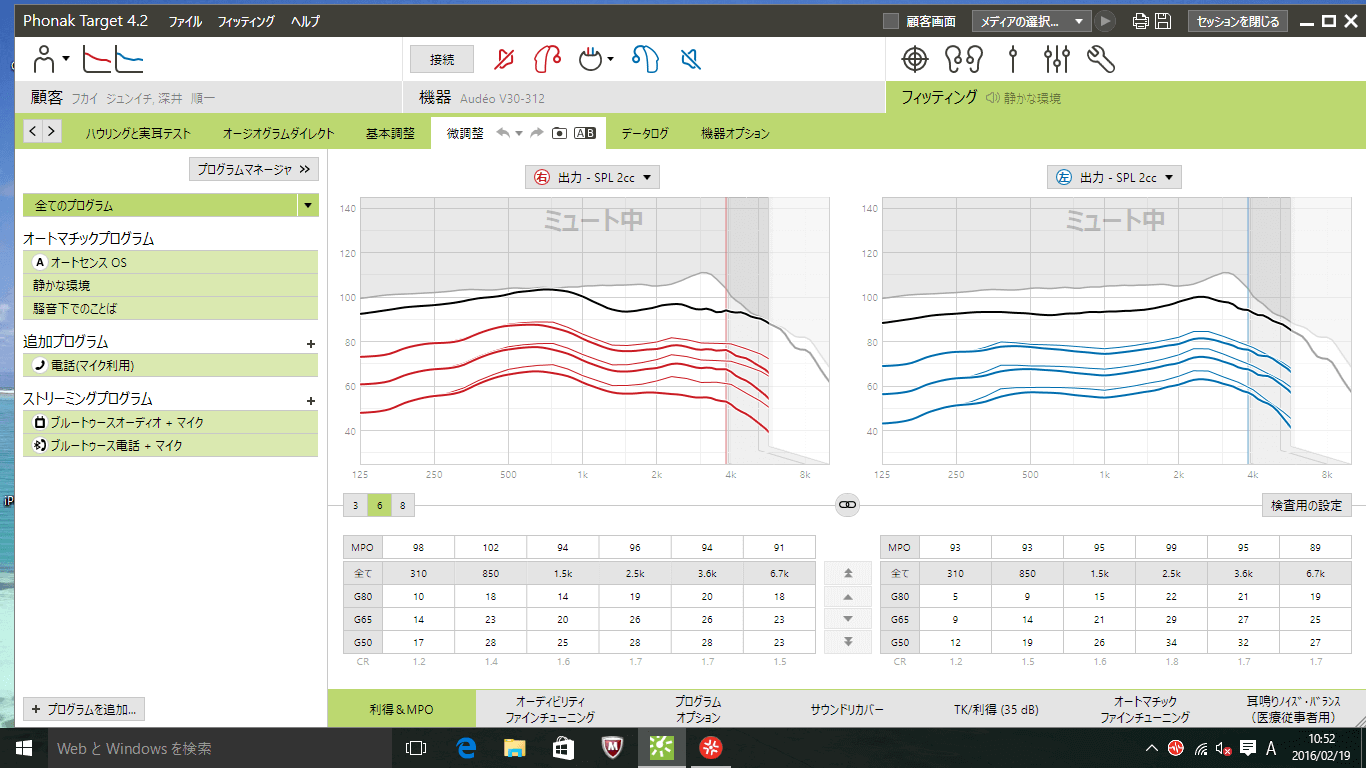
Task: Select the オートセンス OS program
Action: click(x=170, y=262)
